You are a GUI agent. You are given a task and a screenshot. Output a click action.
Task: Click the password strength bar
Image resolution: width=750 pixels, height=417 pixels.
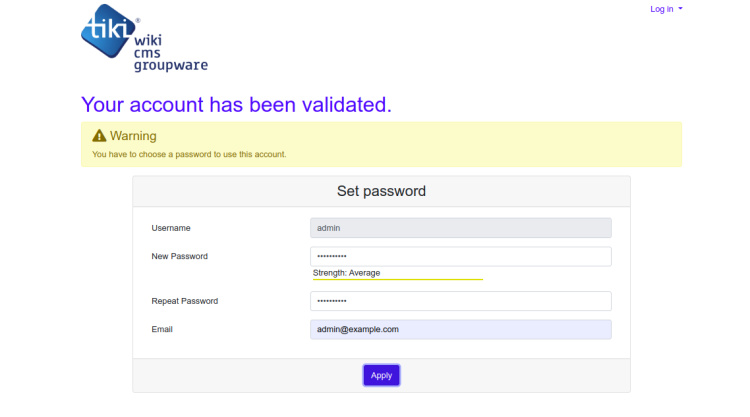pyautogui.click(x=397, y=280)
